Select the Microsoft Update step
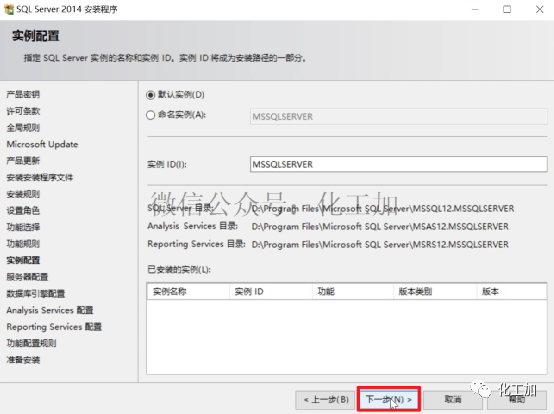 [42, 144]
